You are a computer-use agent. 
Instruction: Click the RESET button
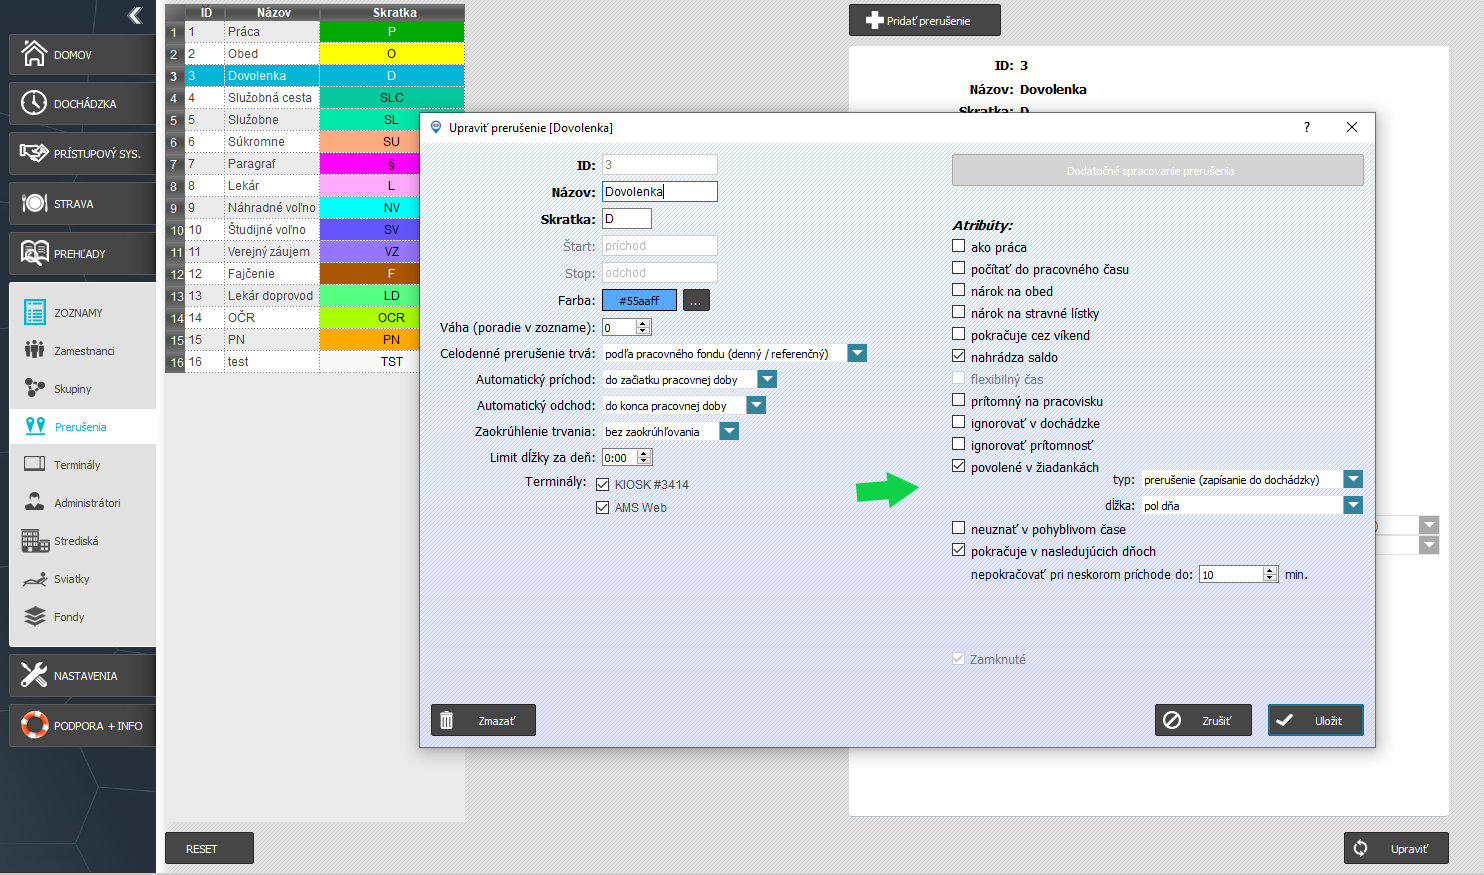209,848
